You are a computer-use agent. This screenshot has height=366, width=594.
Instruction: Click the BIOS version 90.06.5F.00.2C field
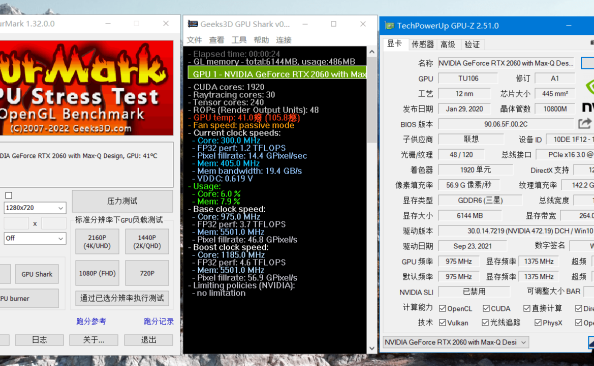click(x=506, y=124)
